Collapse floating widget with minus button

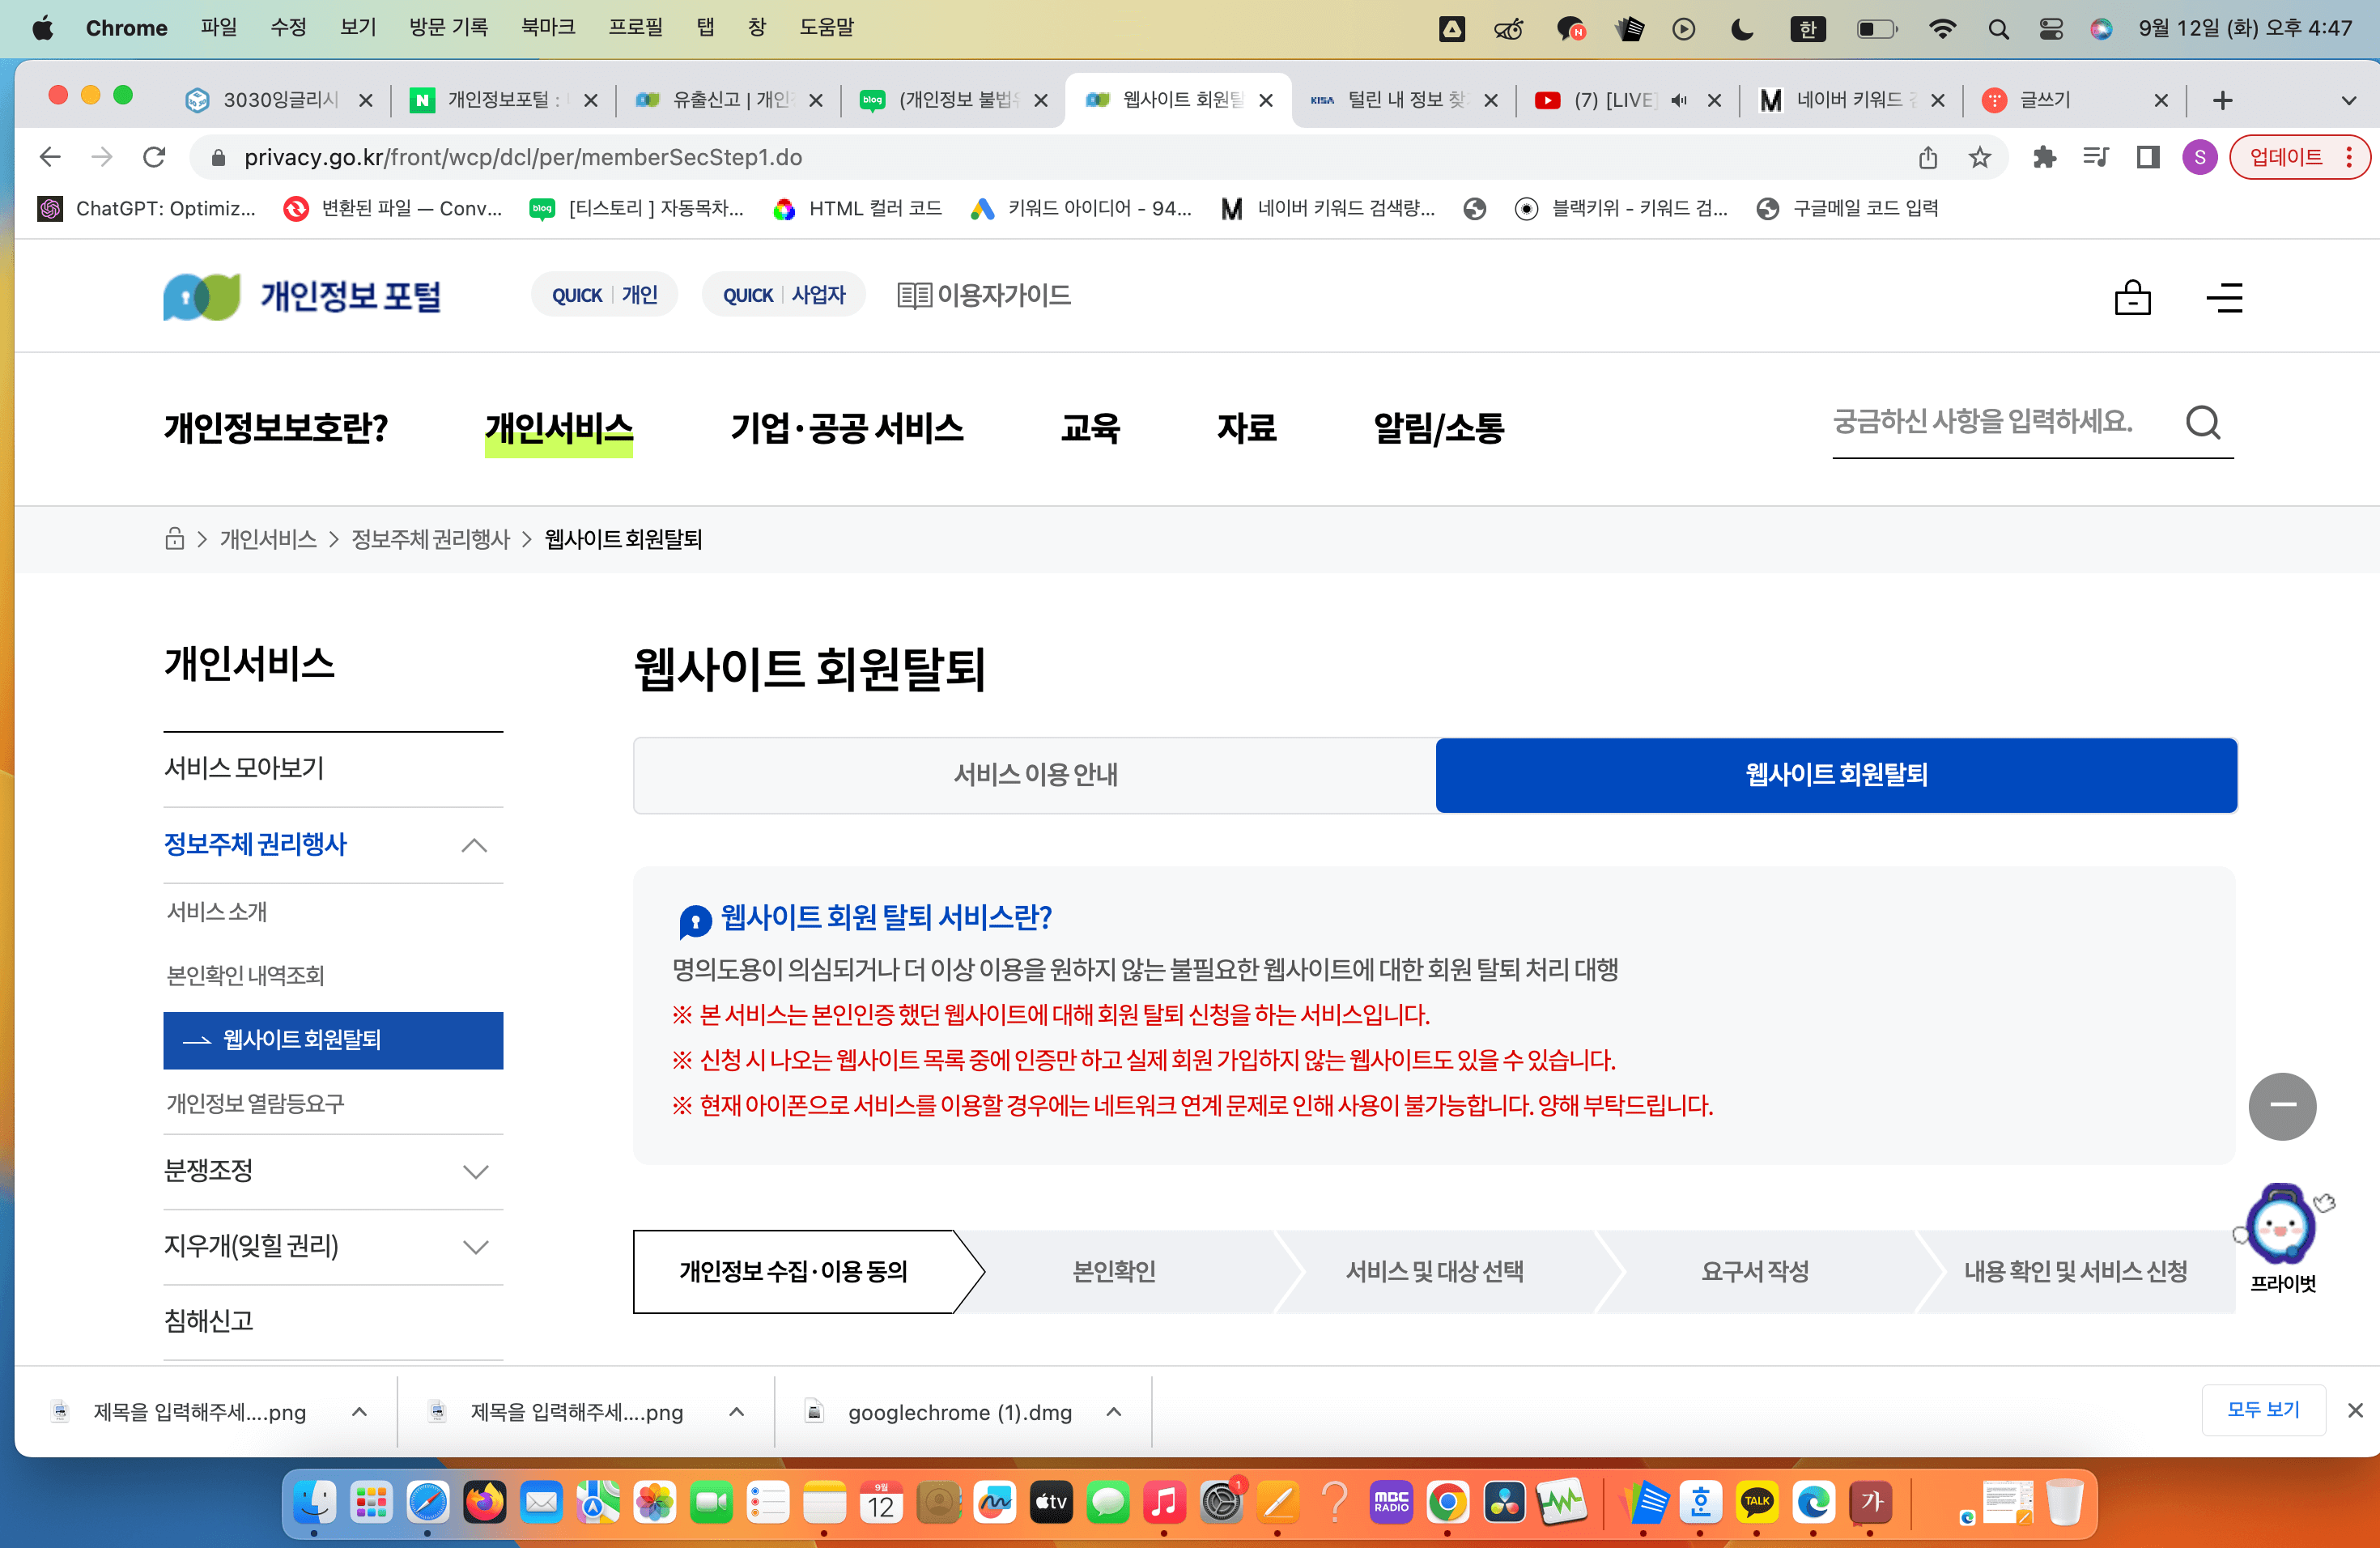pyautogui.click(x=2281, y=1105)
